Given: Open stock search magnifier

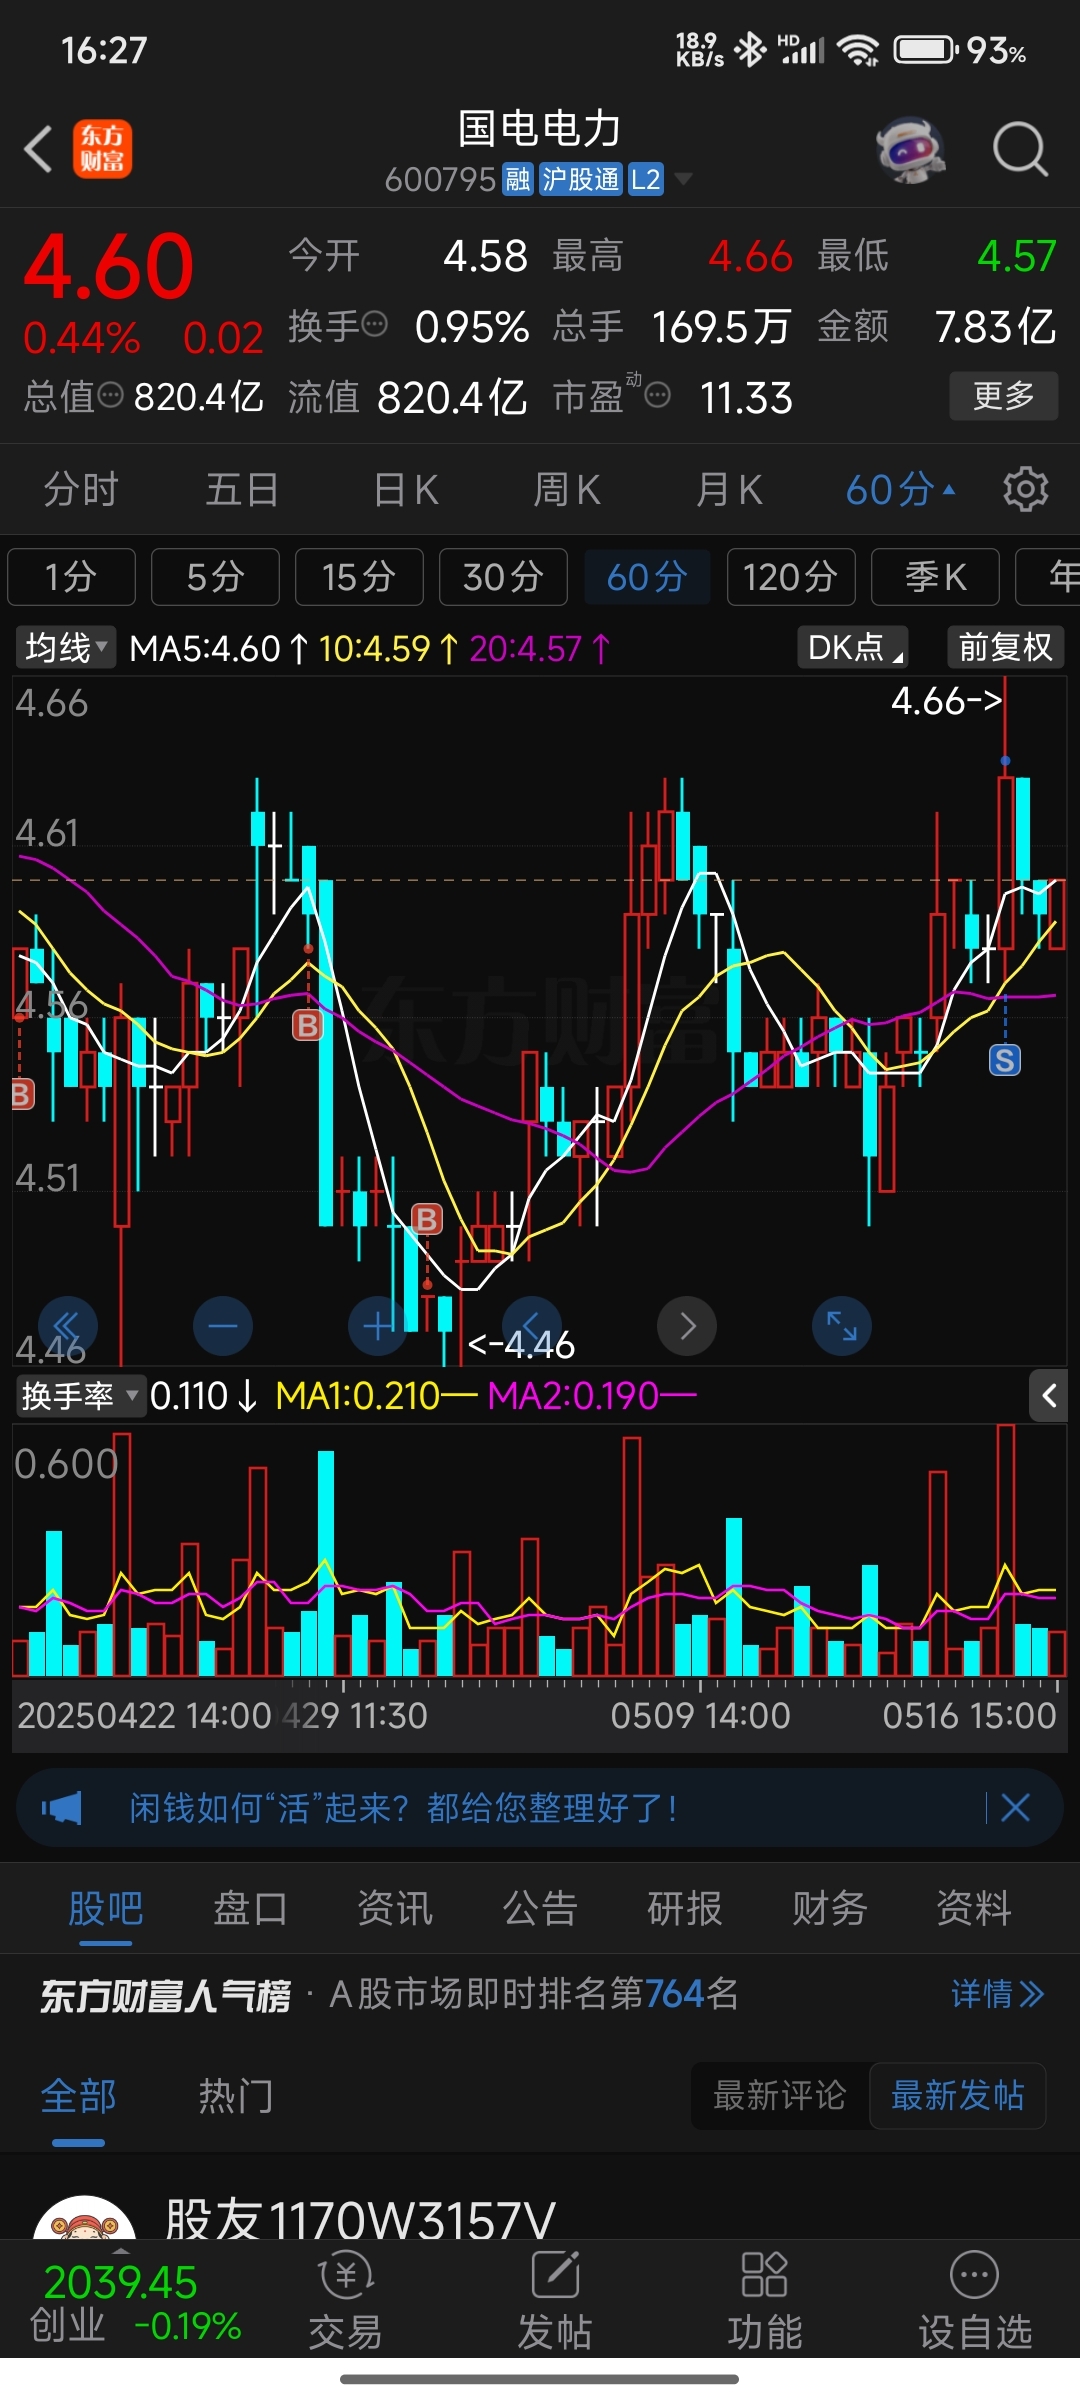Looking at the screenshot, I should pyautogui.click(x=1020, y=150).
